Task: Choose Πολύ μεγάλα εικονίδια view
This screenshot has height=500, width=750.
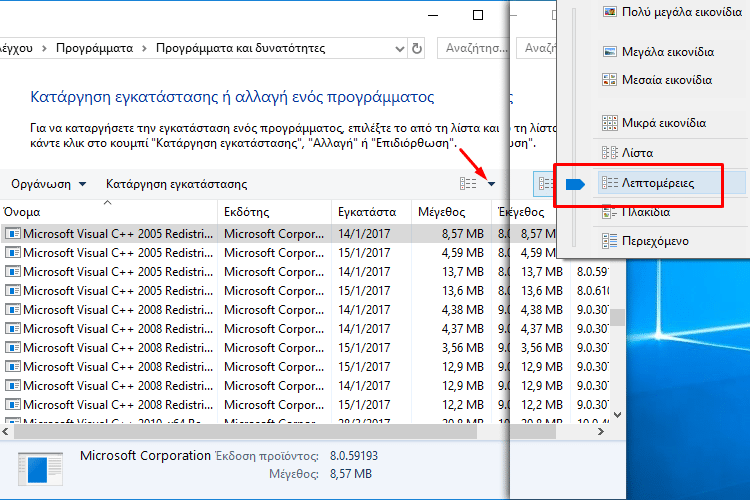Action: pyautogui.click(x=672, y=11)
